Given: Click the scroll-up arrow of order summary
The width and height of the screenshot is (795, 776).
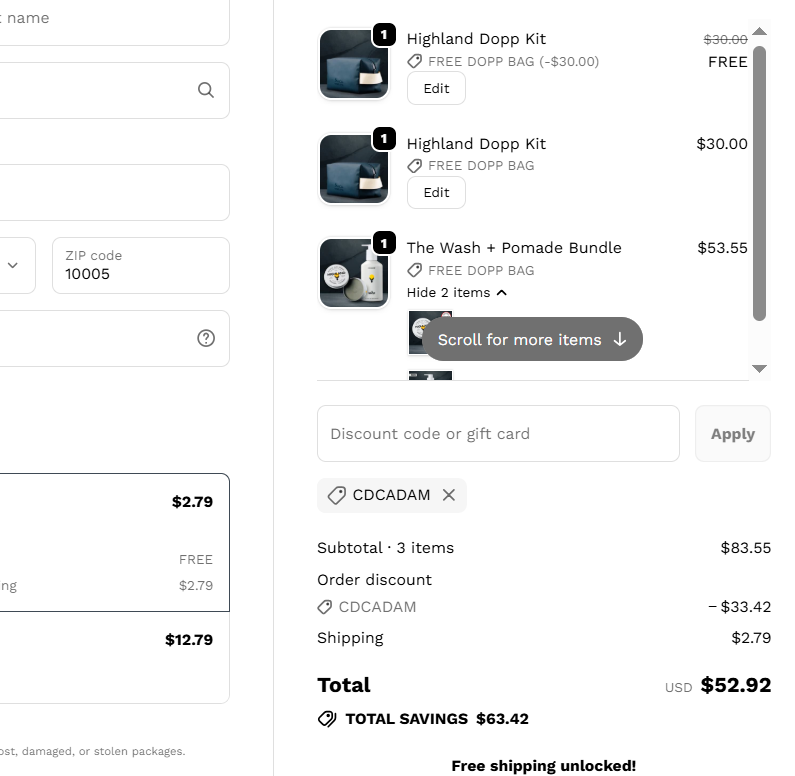Looking at the screenshot, I should tap(759, 31).
